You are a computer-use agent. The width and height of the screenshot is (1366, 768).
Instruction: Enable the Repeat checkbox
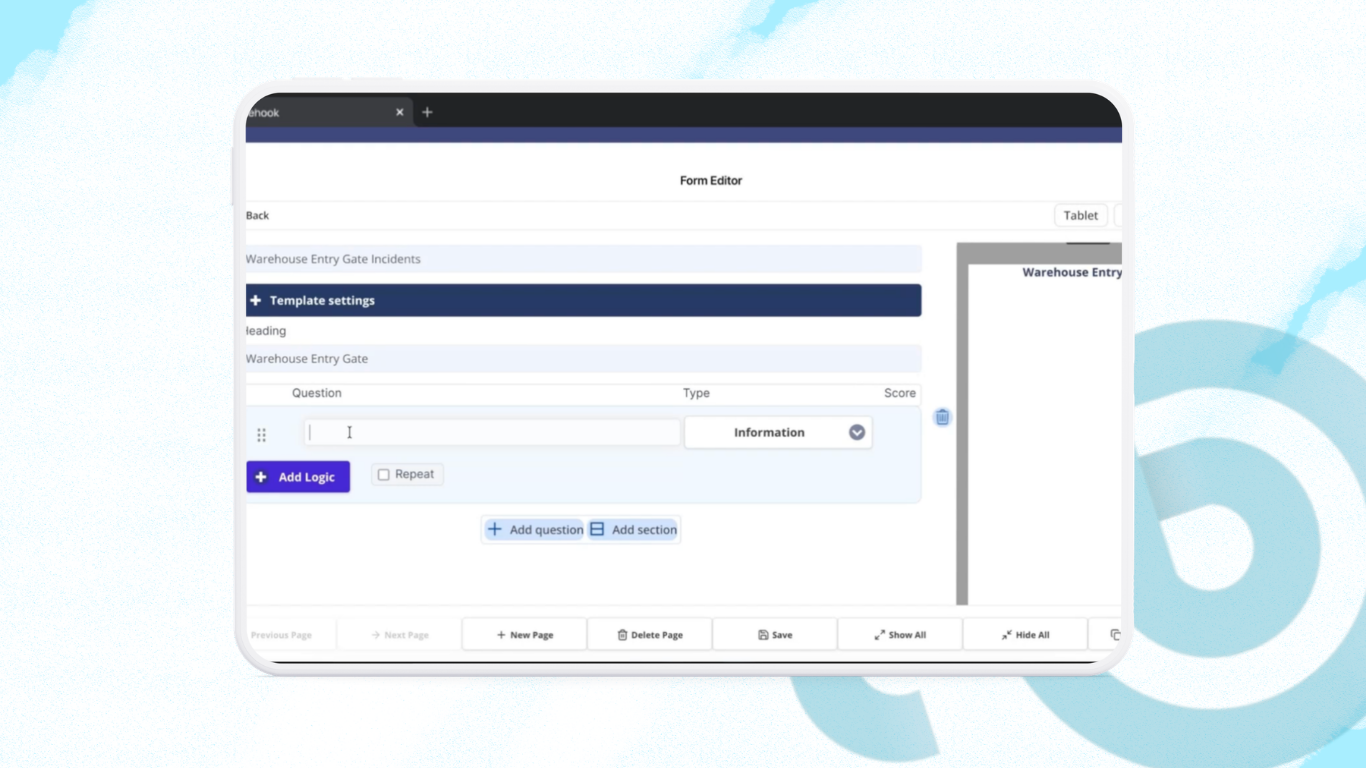(x=384, y=475)
